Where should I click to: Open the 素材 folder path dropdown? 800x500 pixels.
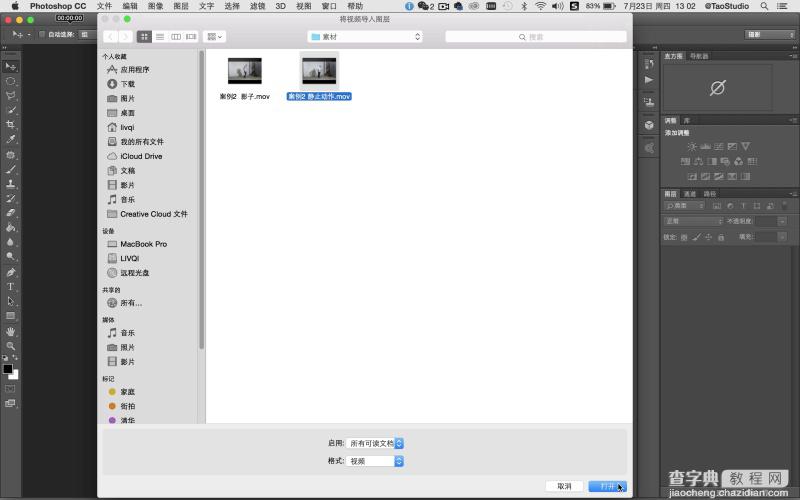[365, 37]
